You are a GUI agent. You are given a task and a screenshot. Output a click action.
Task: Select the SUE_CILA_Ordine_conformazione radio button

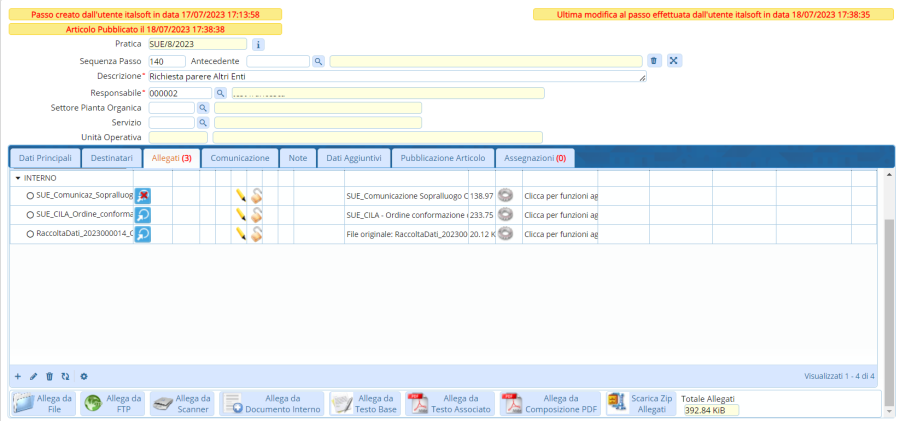click(x=30, y=214)
